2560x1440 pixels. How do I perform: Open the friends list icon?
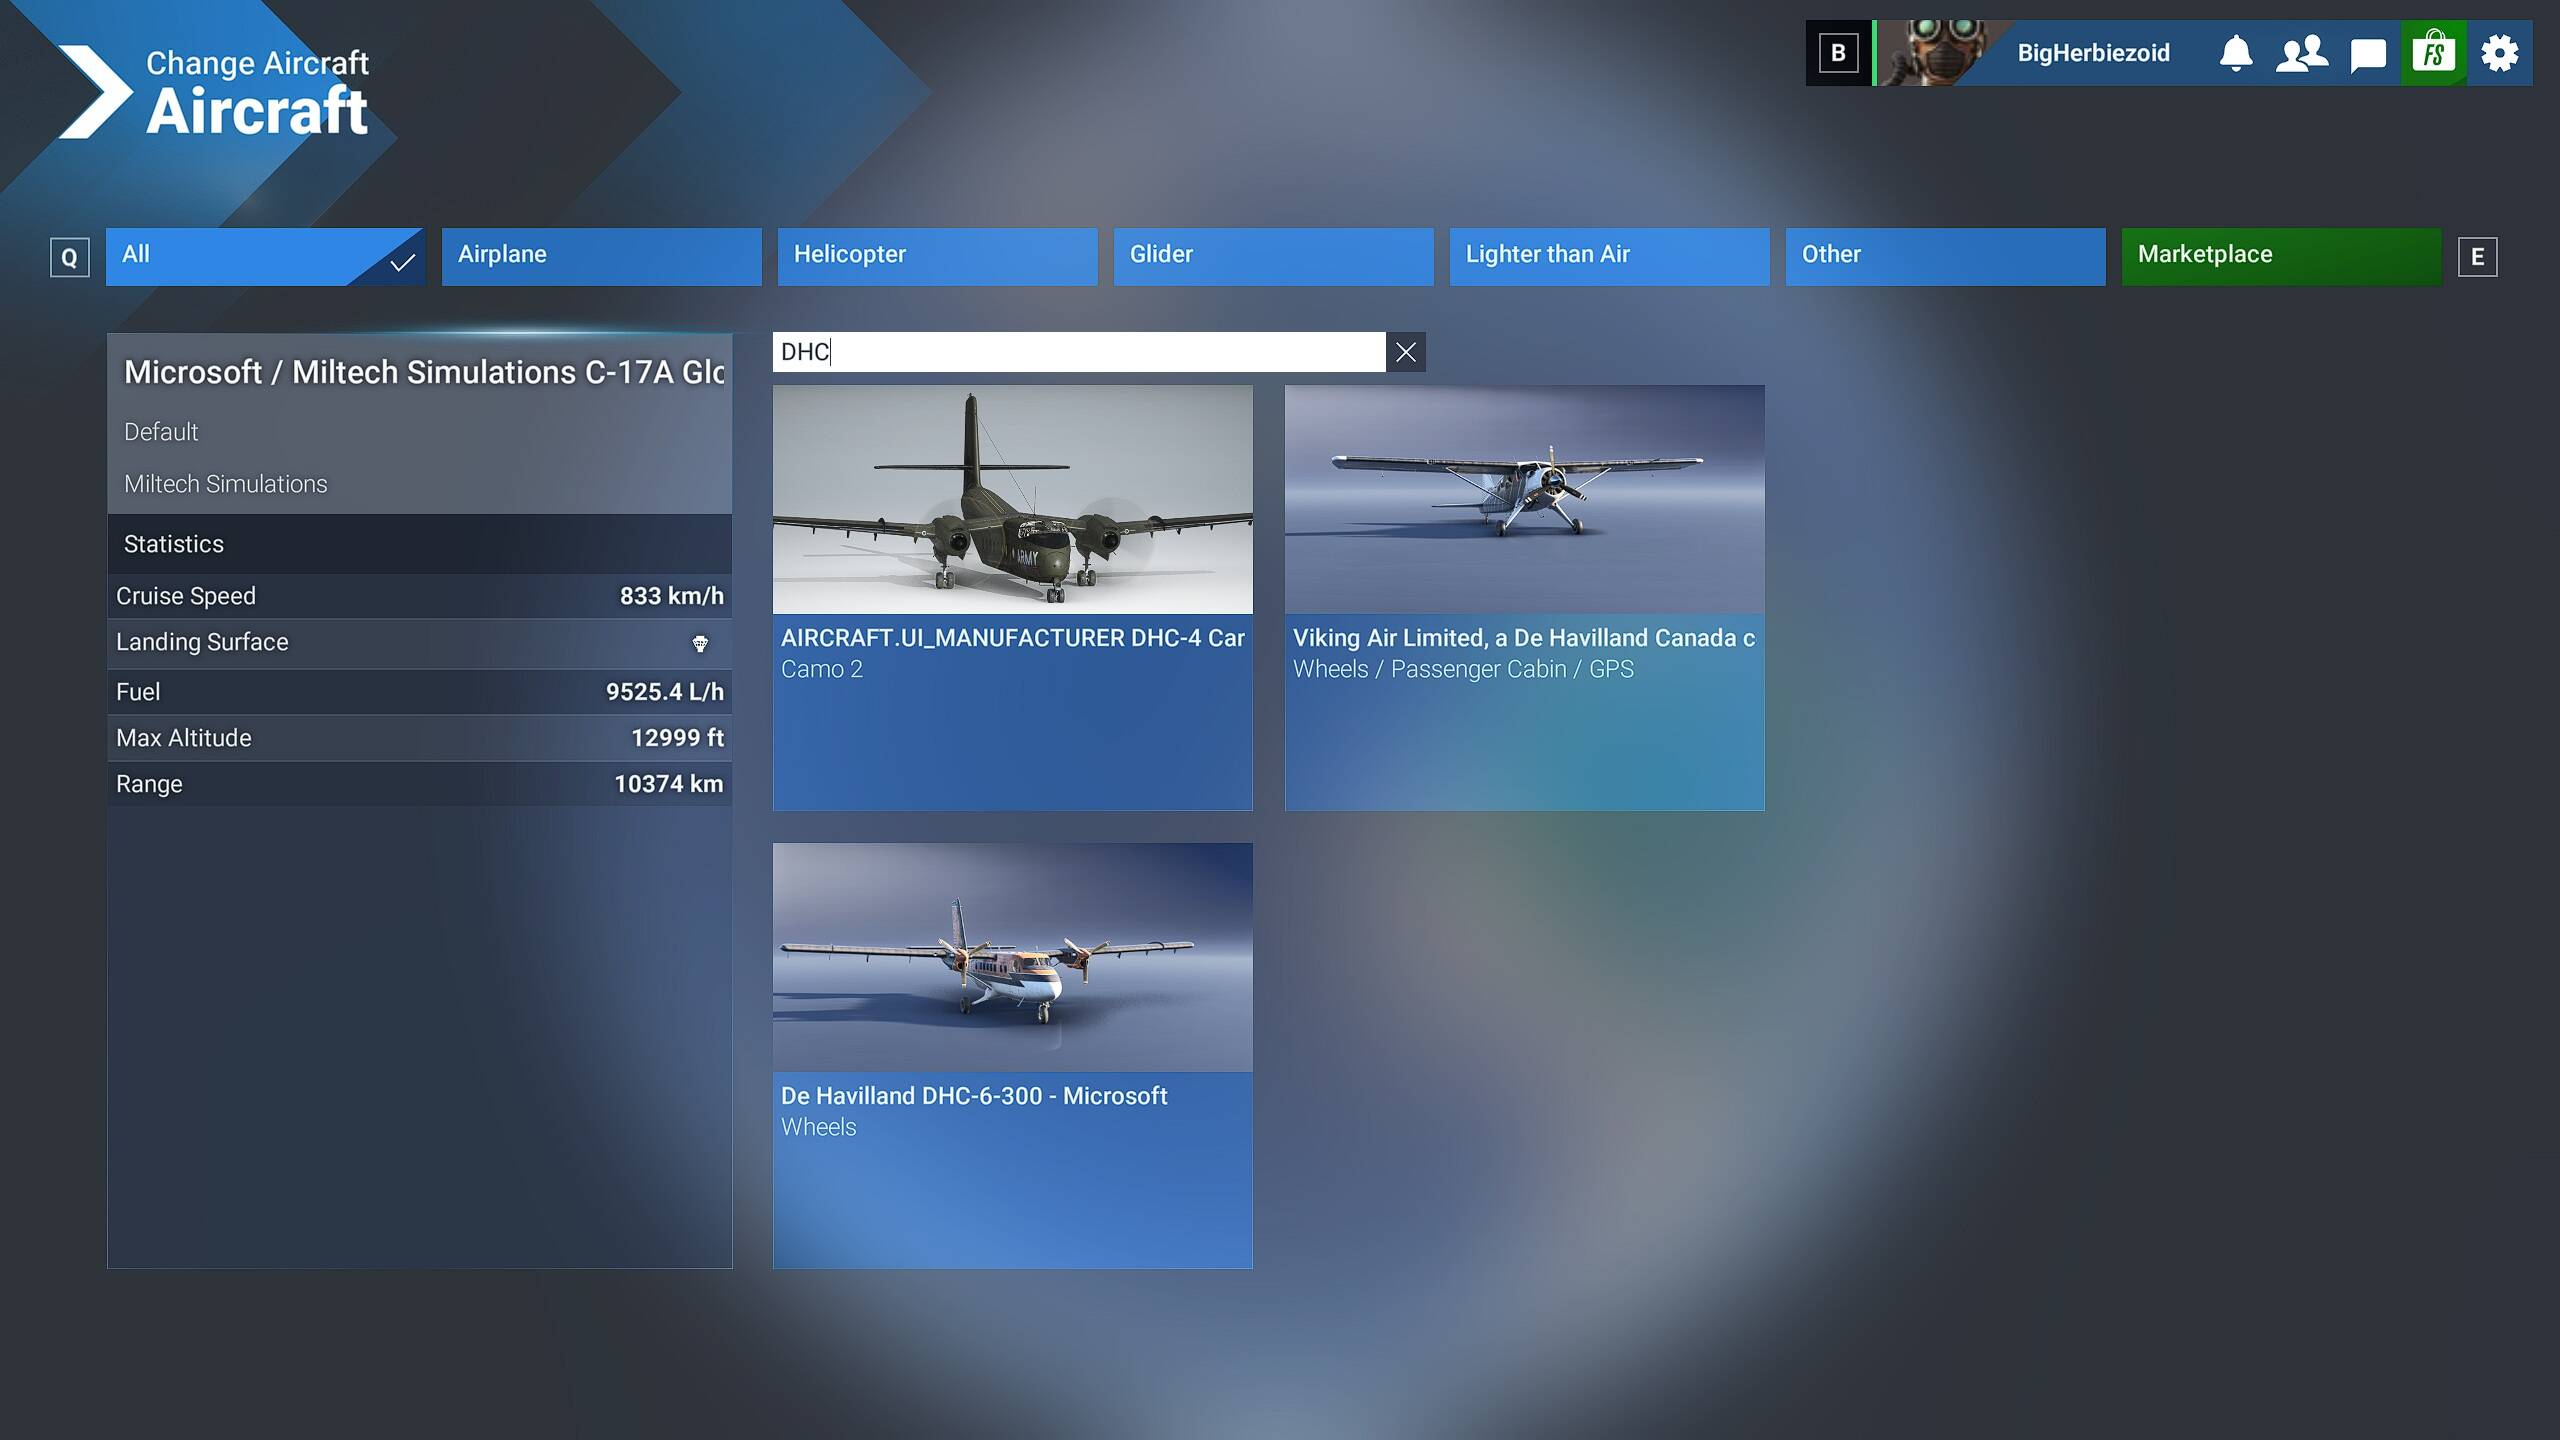point(2301,53)
